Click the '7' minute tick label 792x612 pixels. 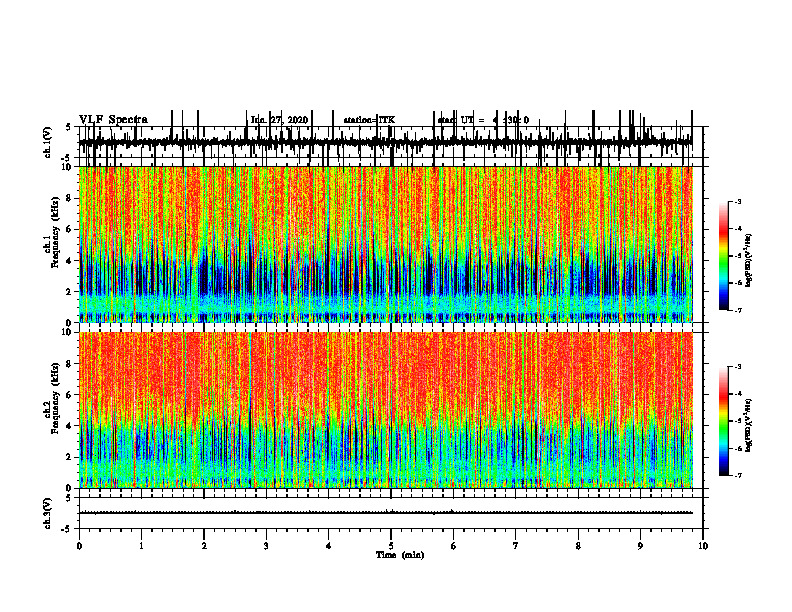pyautogui.click(x=516, y=546)
